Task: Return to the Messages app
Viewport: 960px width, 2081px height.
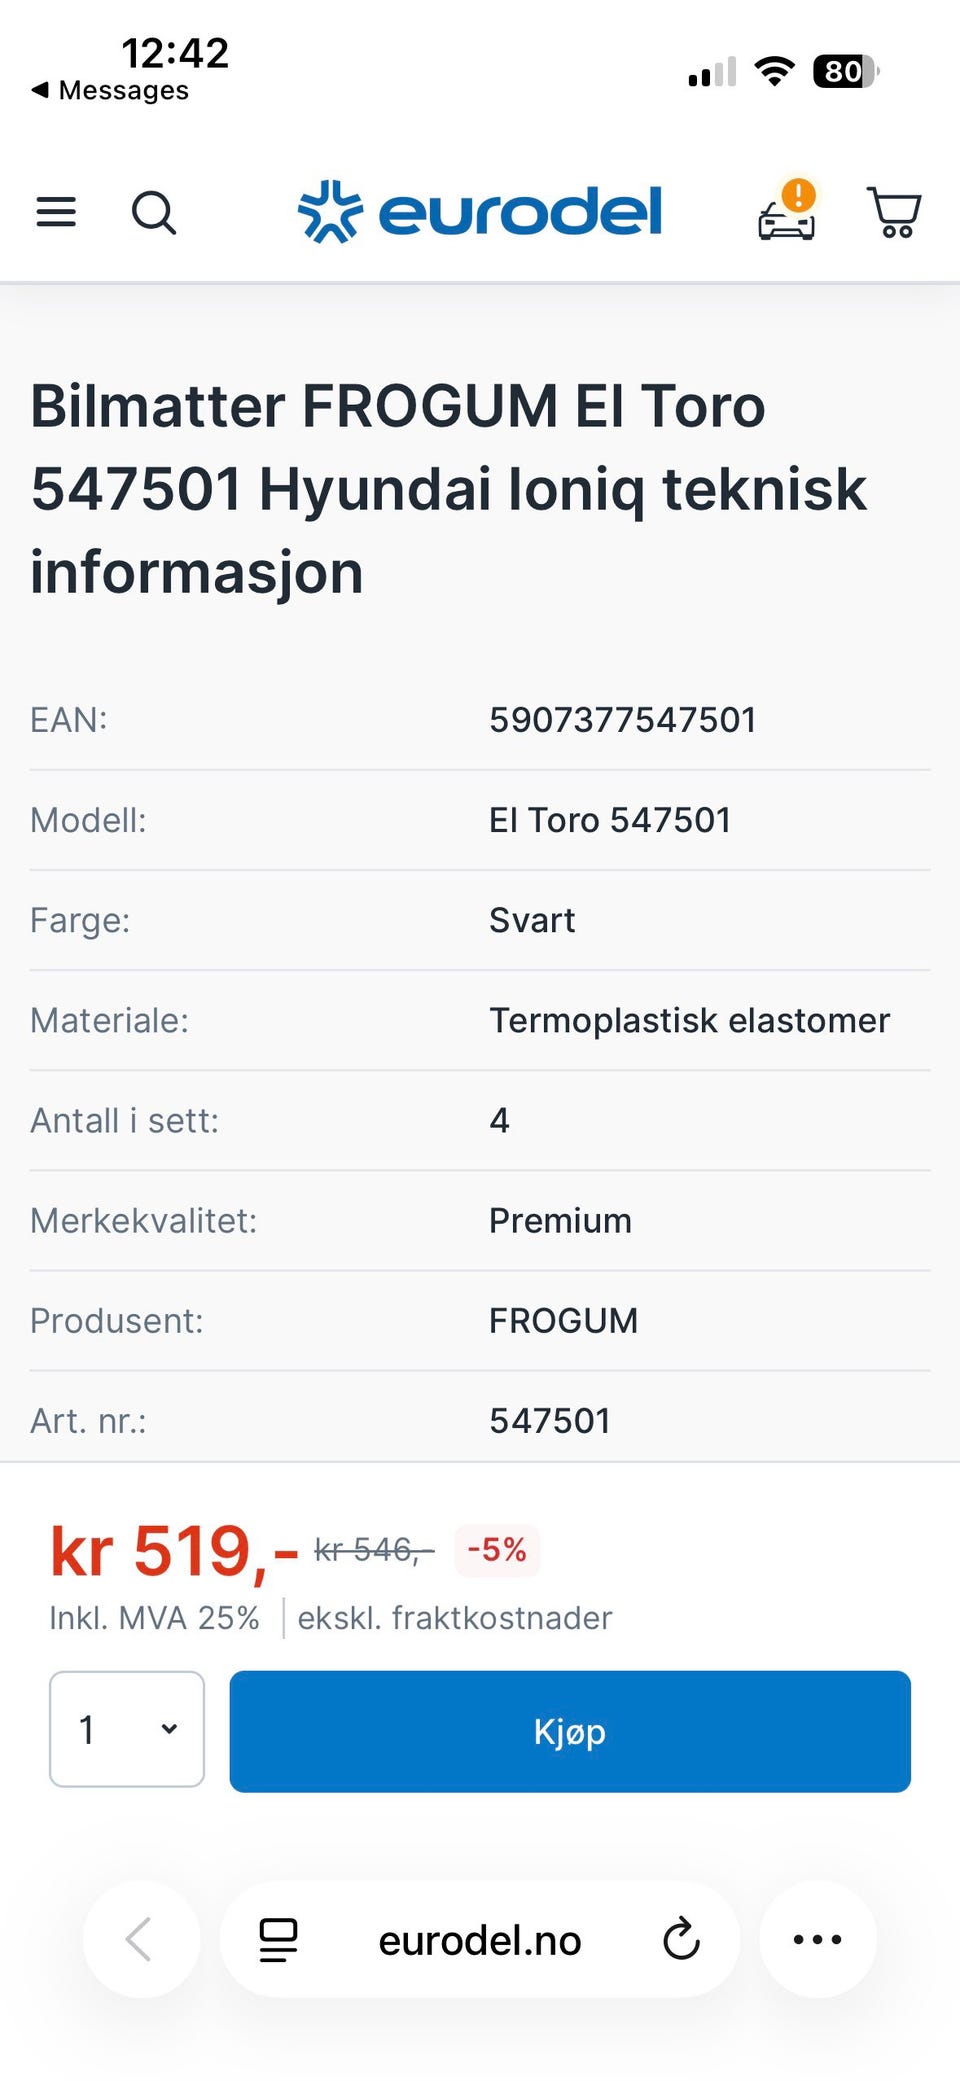Action: (110, 90)
